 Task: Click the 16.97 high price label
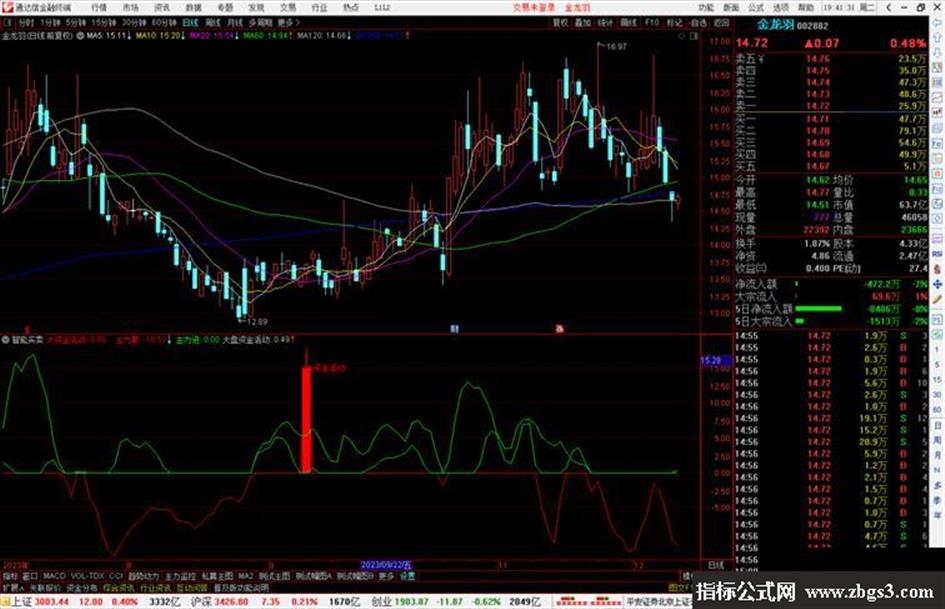pyautogui.click(x=617, y=46)
